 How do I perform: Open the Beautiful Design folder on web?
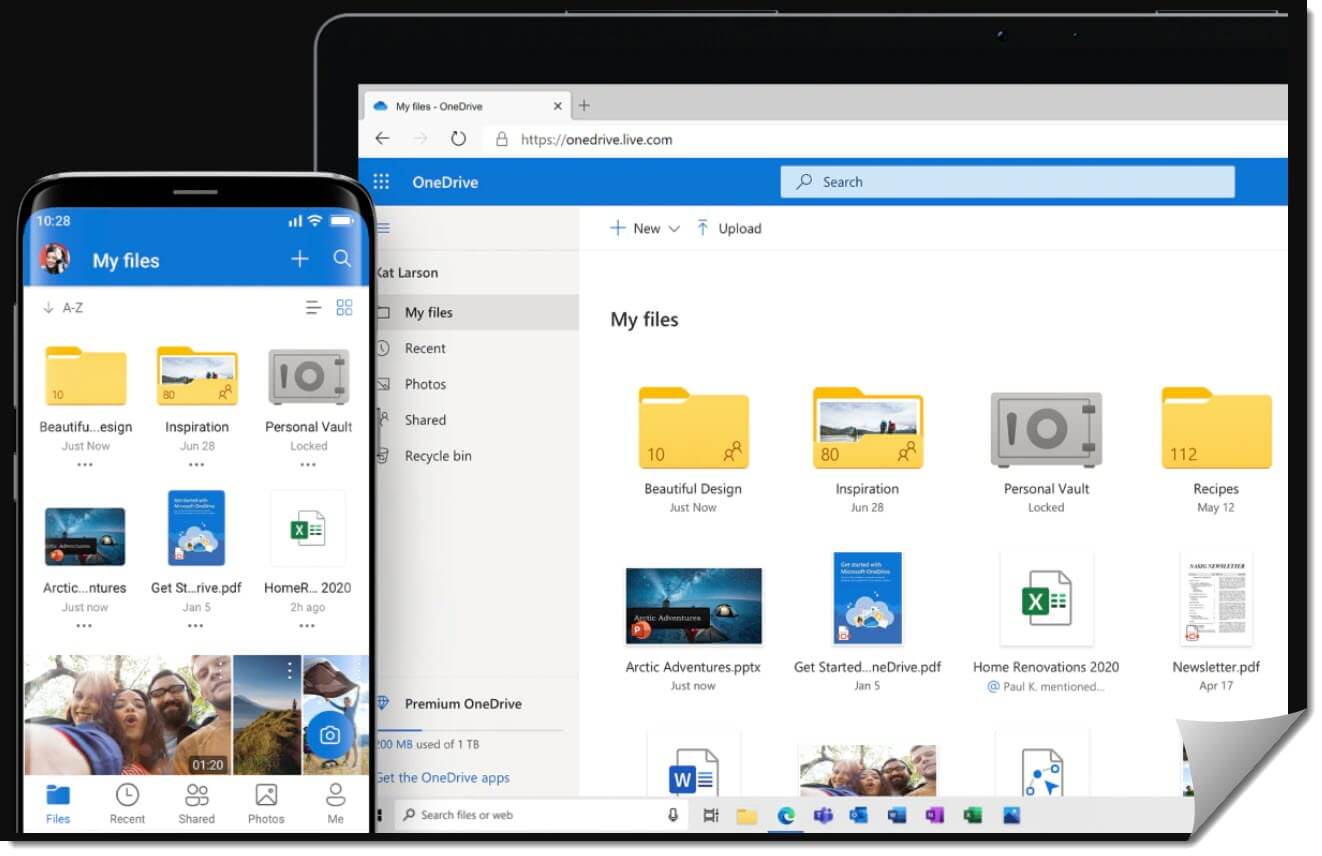(x=693, y=428)
